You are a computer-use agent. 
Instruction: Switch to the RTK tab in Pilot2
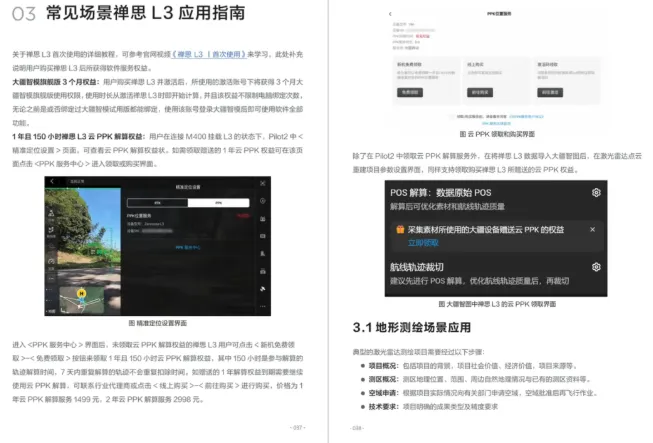(x=157, y=203)
